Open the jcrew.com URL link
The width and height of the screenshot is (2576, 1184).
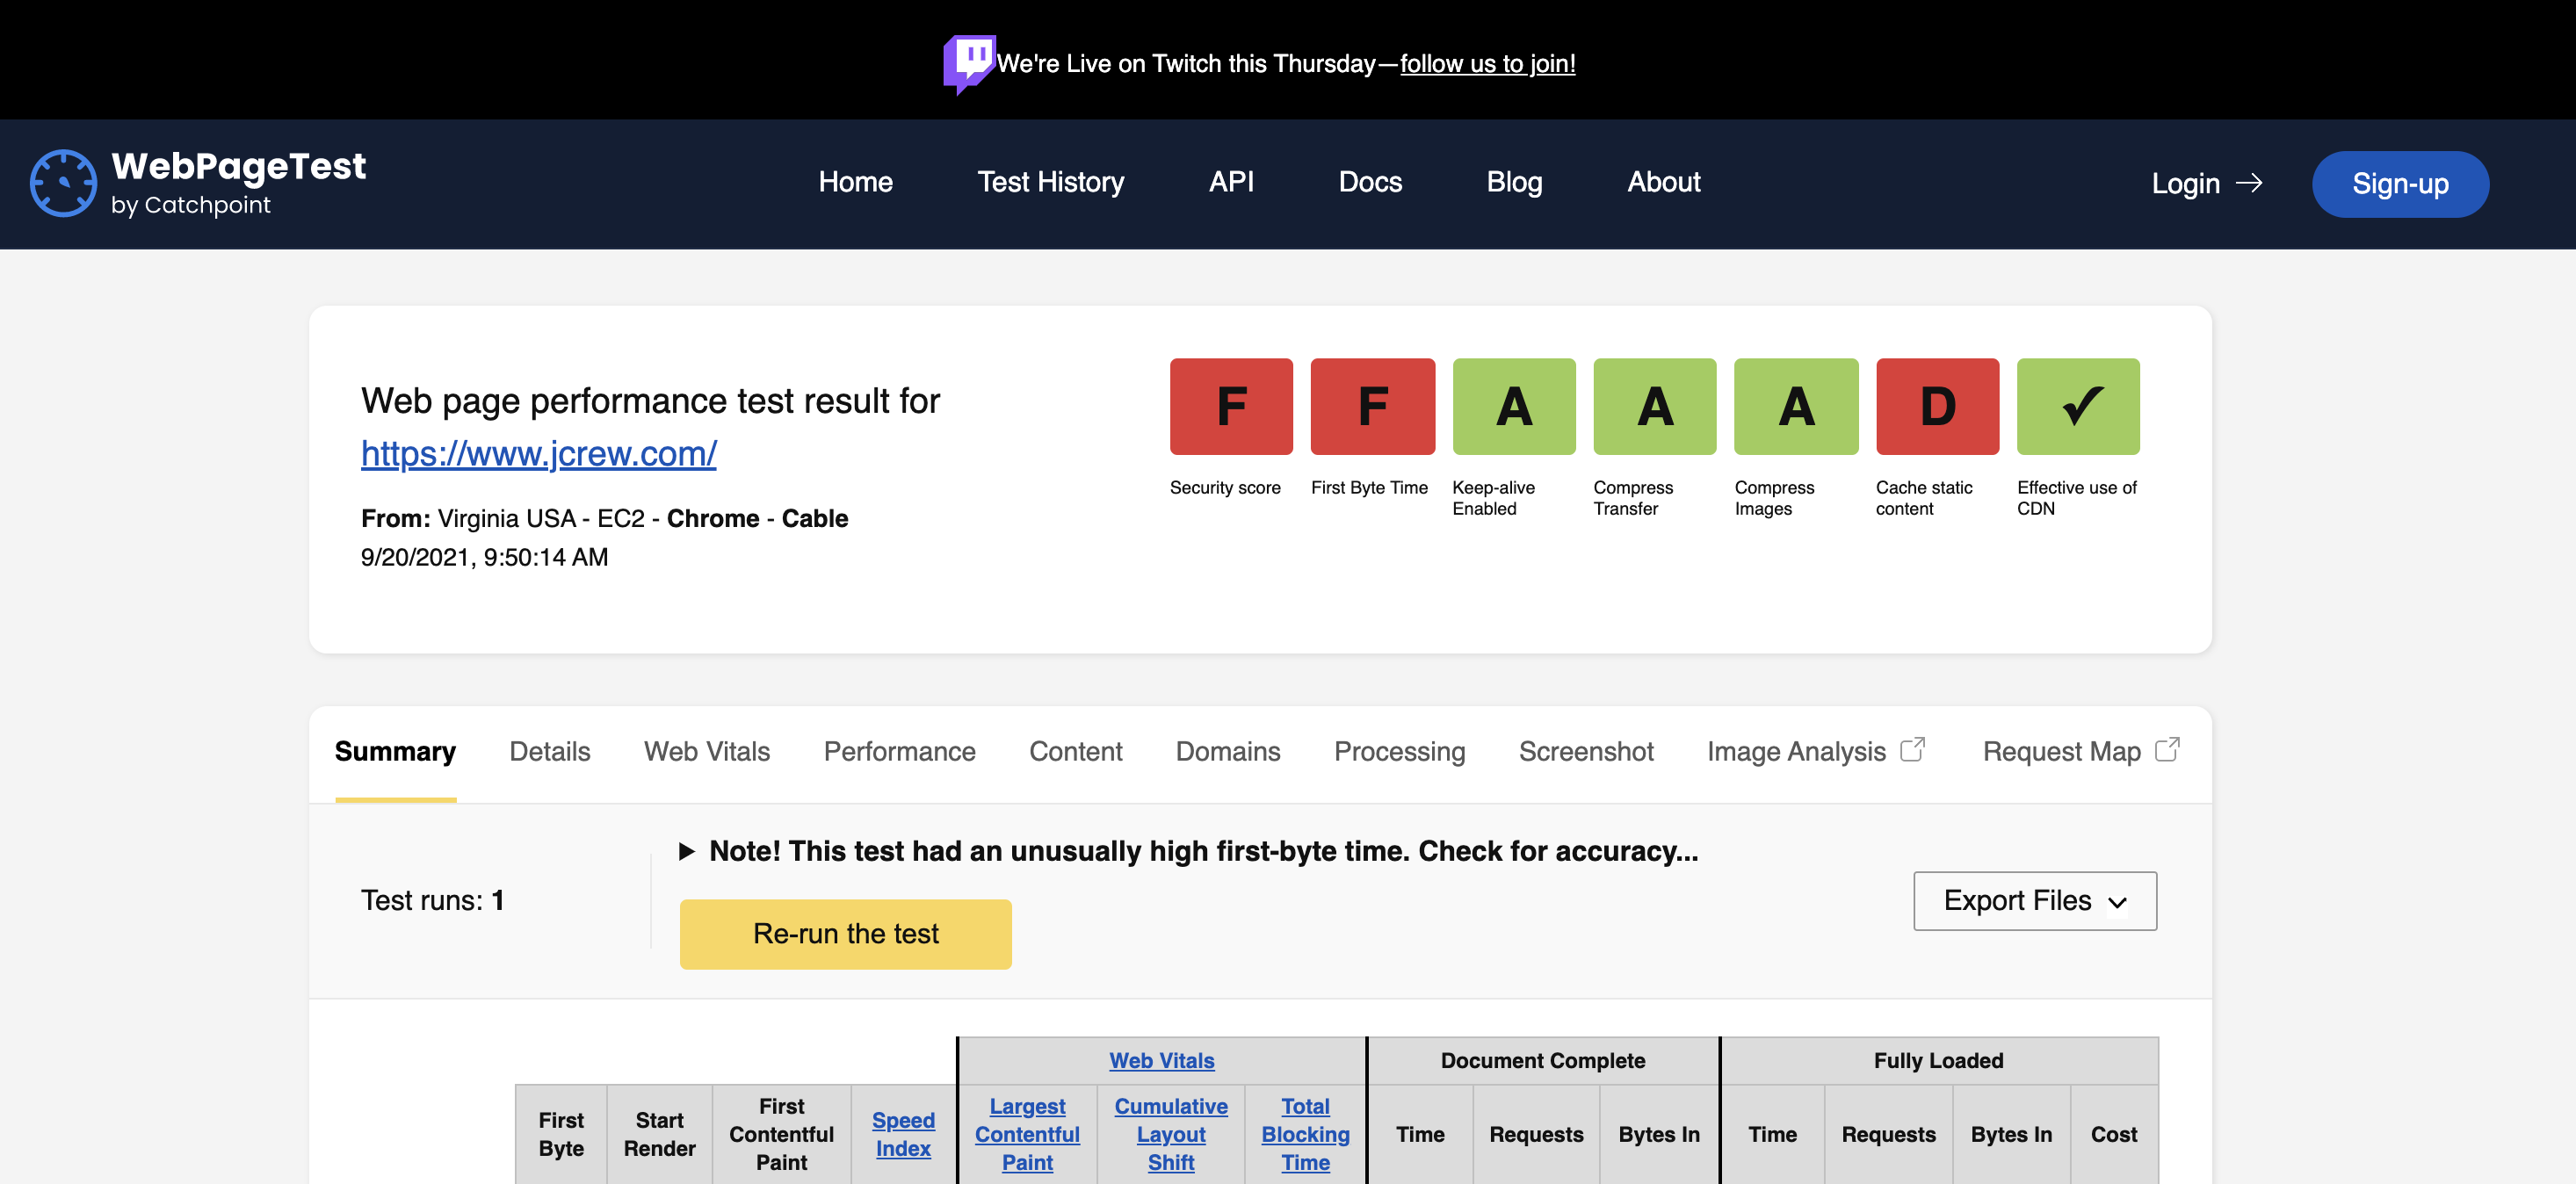(x=538, y=453)
